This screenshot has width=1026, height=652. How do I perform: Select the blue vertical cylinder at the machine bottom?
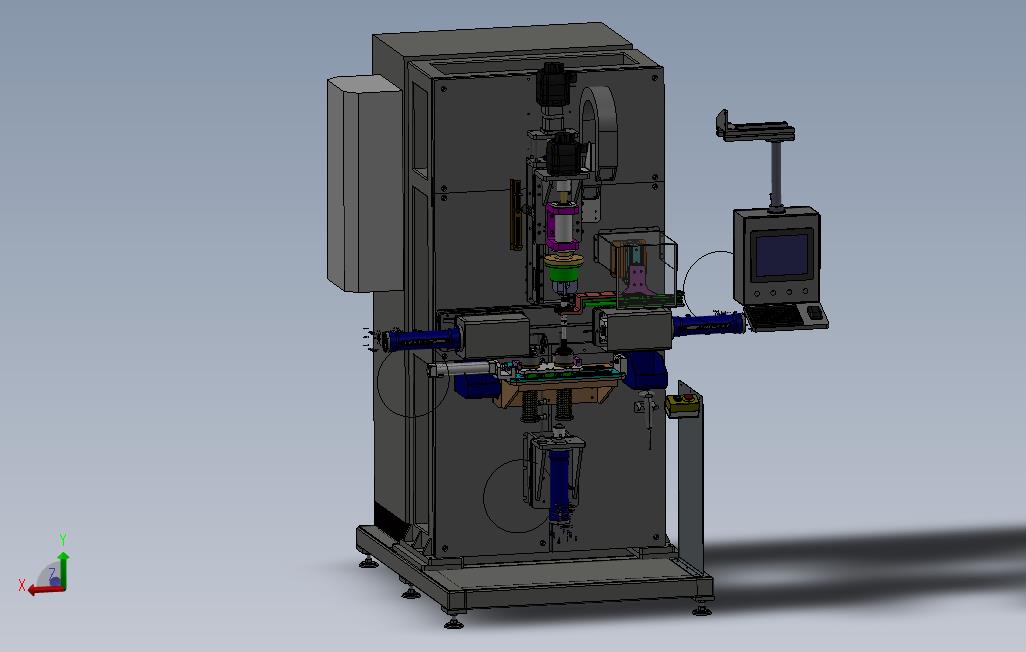click(x=559, y=487)
